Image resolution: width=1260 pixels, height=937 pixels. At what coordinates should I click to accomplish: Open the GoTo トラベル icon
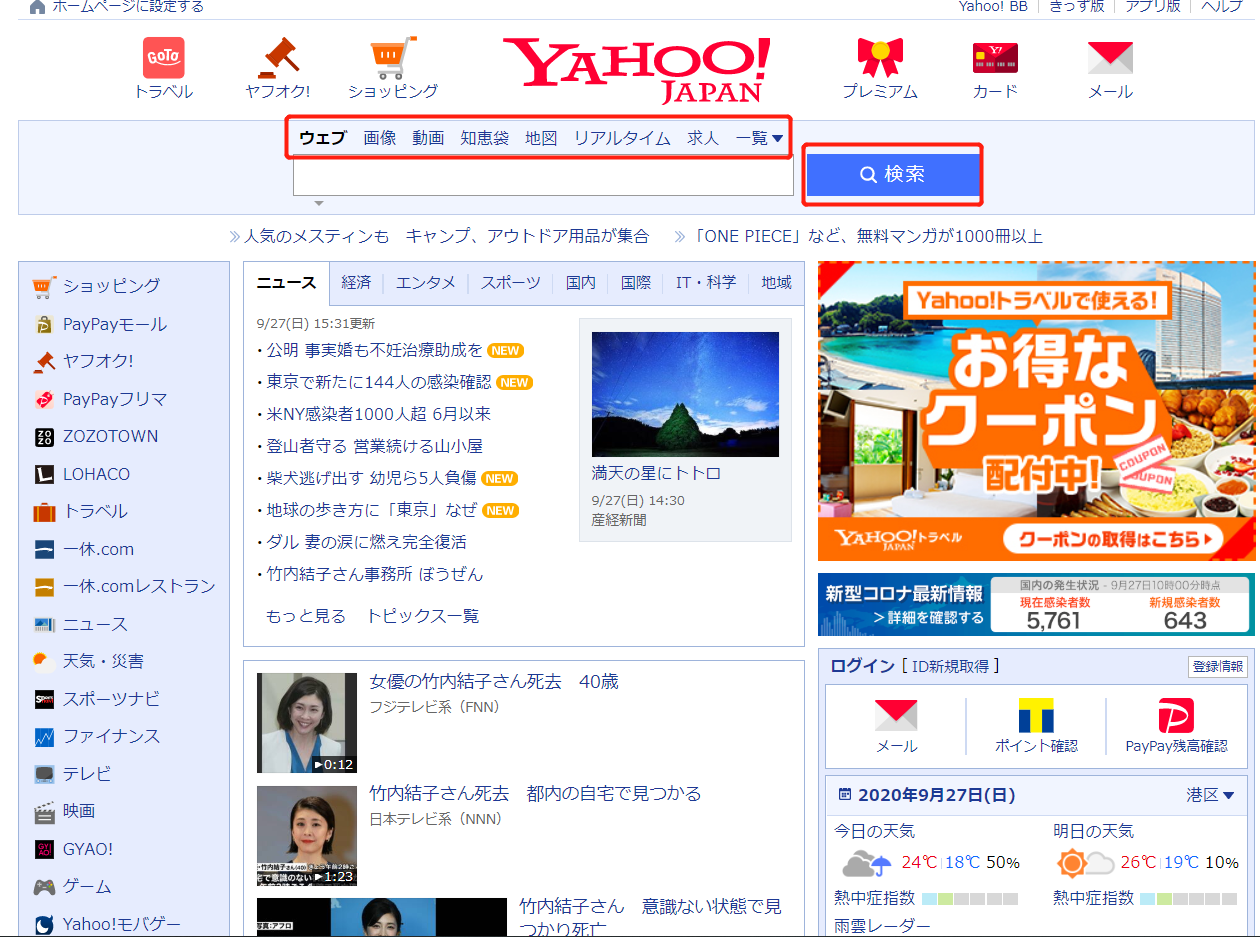click(163, 57)
